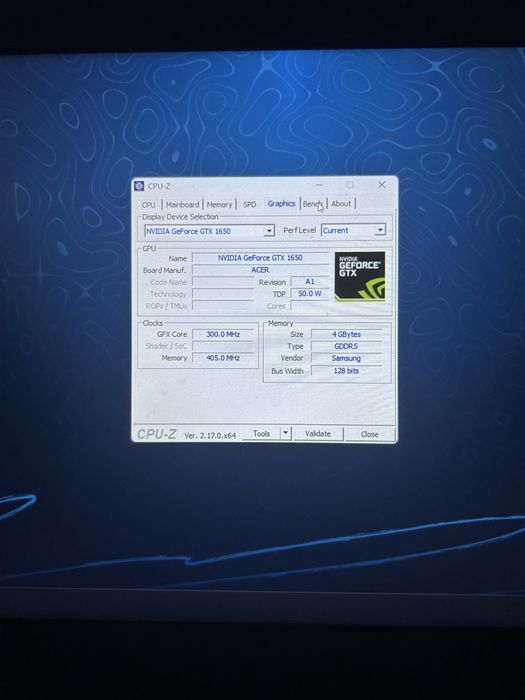
Task: Click the Memory clock 405.0 MHz value
Action: tap(223, 358)
